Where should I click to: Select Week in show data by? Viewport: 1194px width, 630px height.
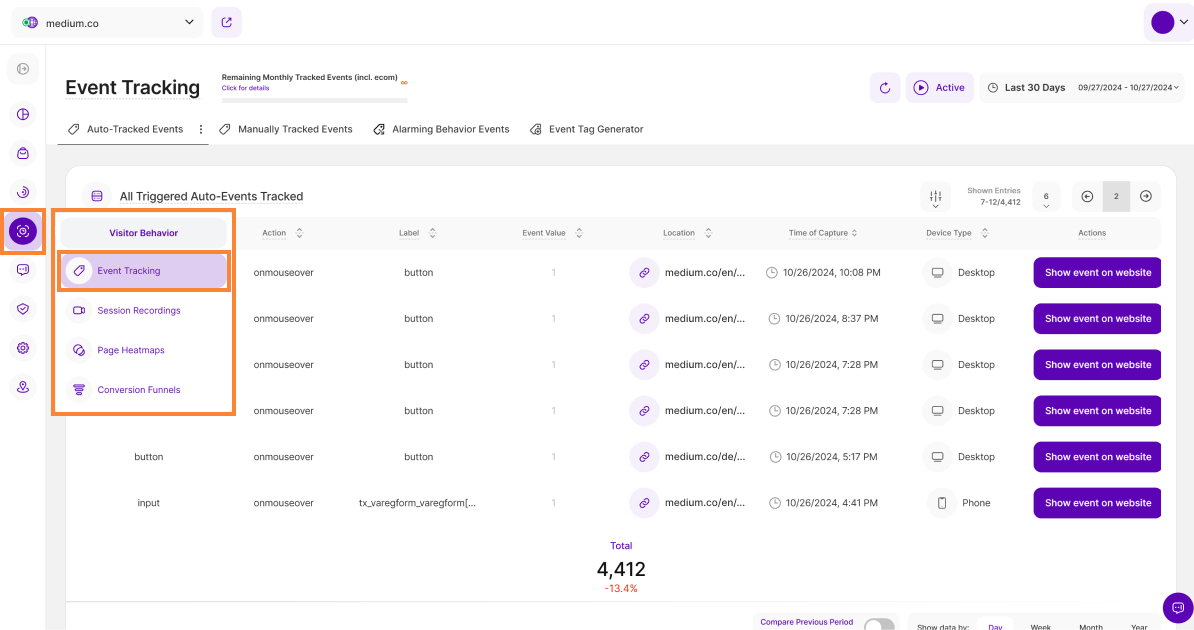point(1040,626)
